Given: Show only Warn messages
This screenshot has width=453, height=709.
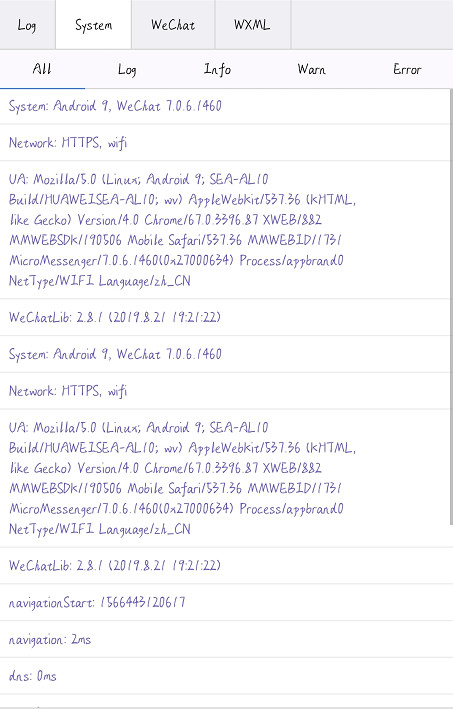Looking at the screenshot, I should [x=311, y=69].
